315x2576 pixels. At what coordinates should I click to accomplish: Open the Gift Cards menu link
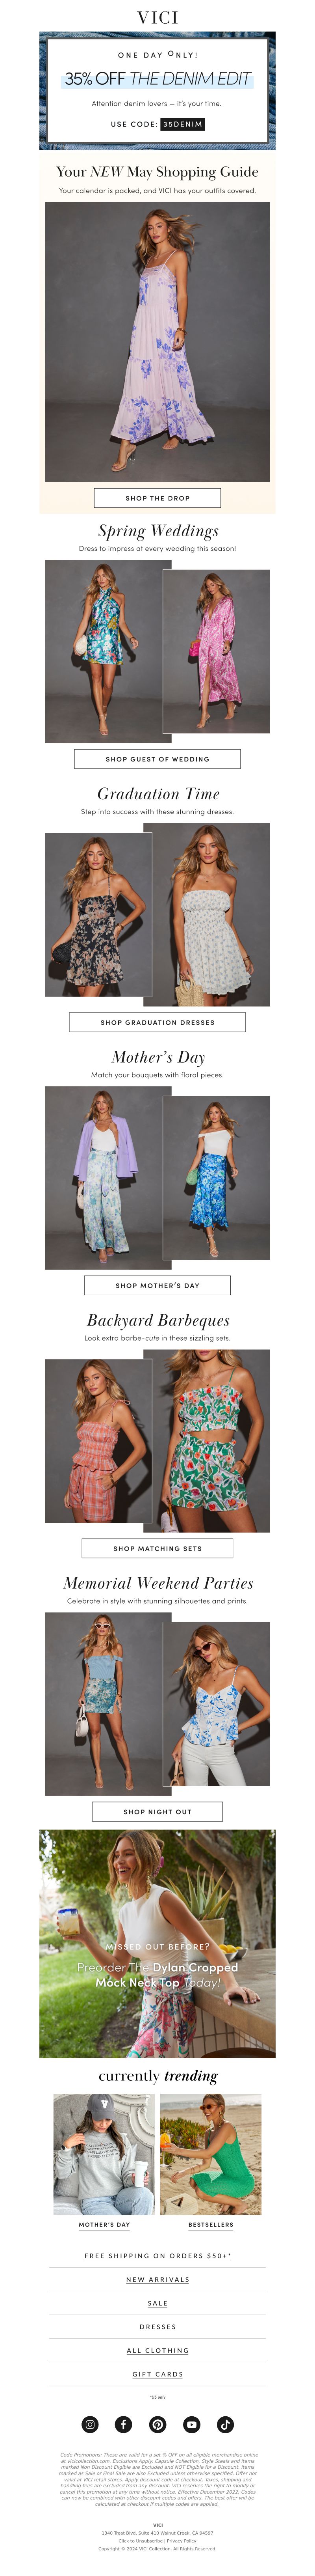click(x=158, y=2374)
